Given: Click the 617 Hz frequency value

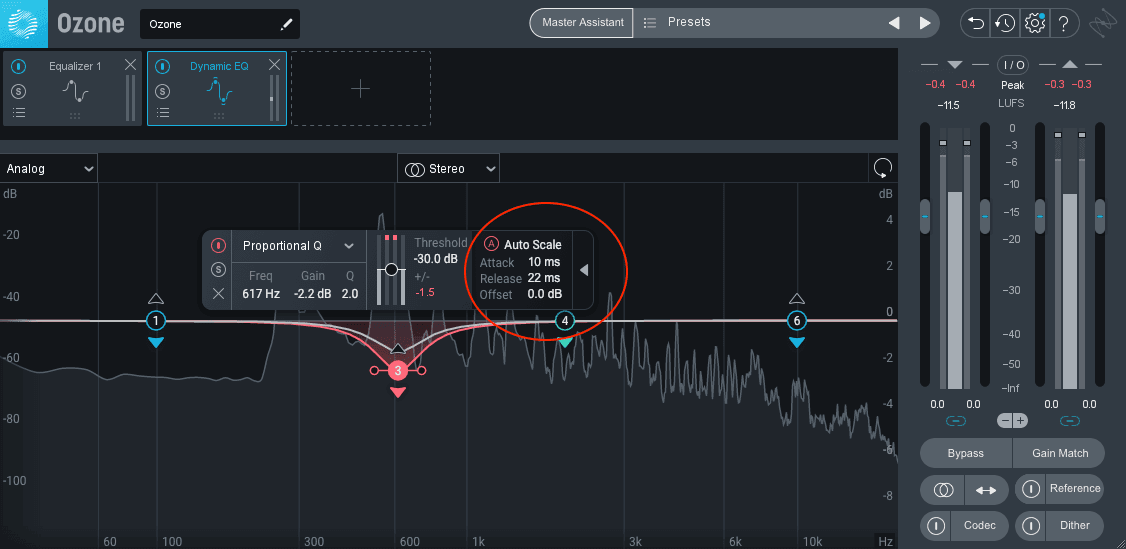Looking at the screenshot, I should tap(261, 294).
